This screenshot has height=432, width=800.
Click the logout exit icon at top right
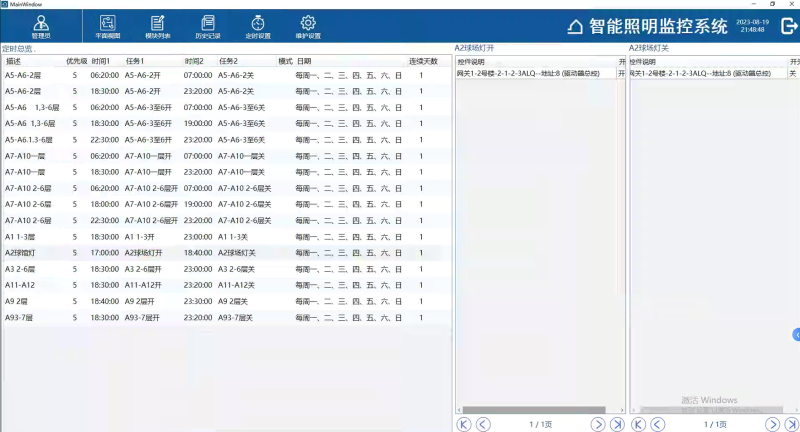pos(786,26)
